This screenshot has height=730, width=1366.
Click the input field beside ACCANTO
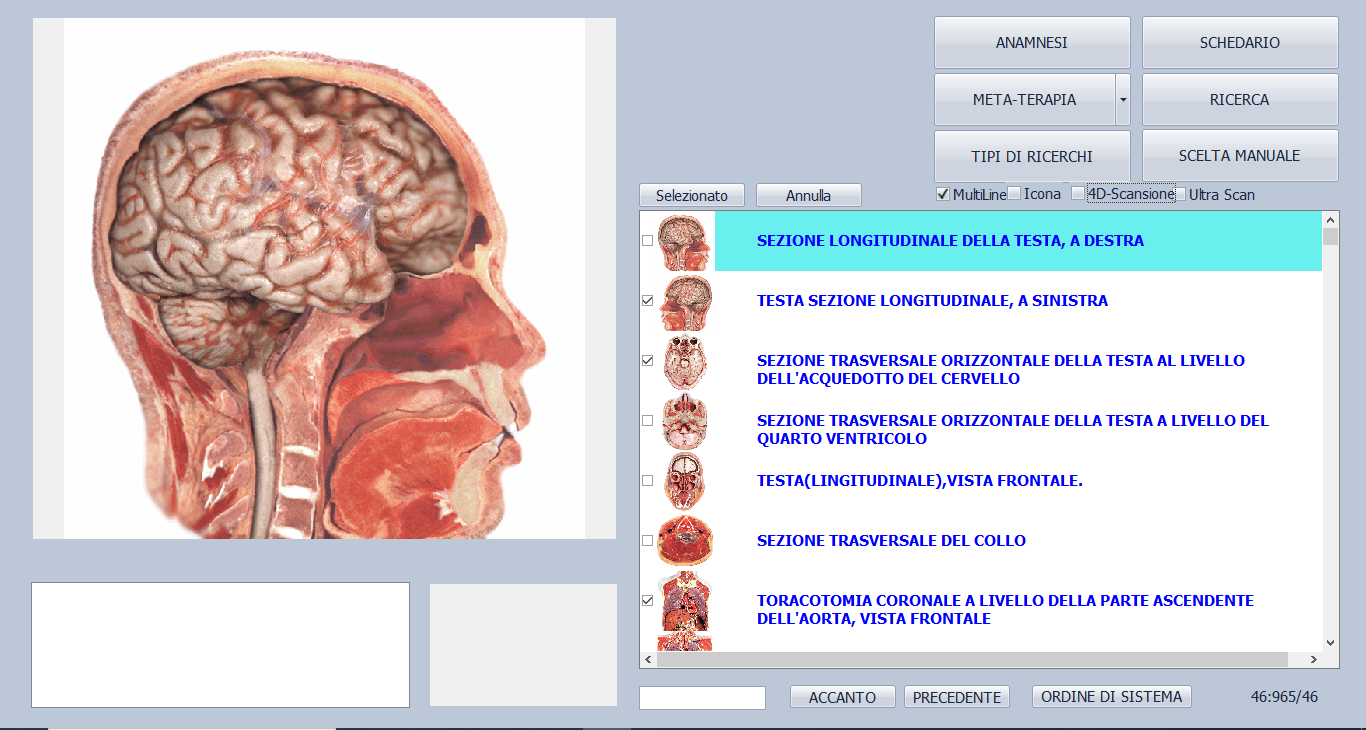702,698
